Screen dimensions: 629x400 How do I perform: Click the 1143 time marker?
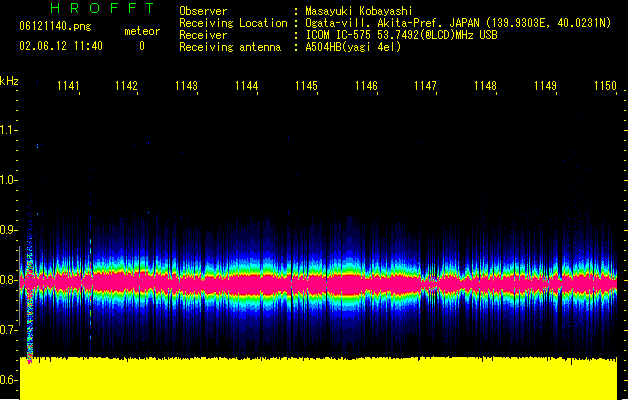coord(187,86)
